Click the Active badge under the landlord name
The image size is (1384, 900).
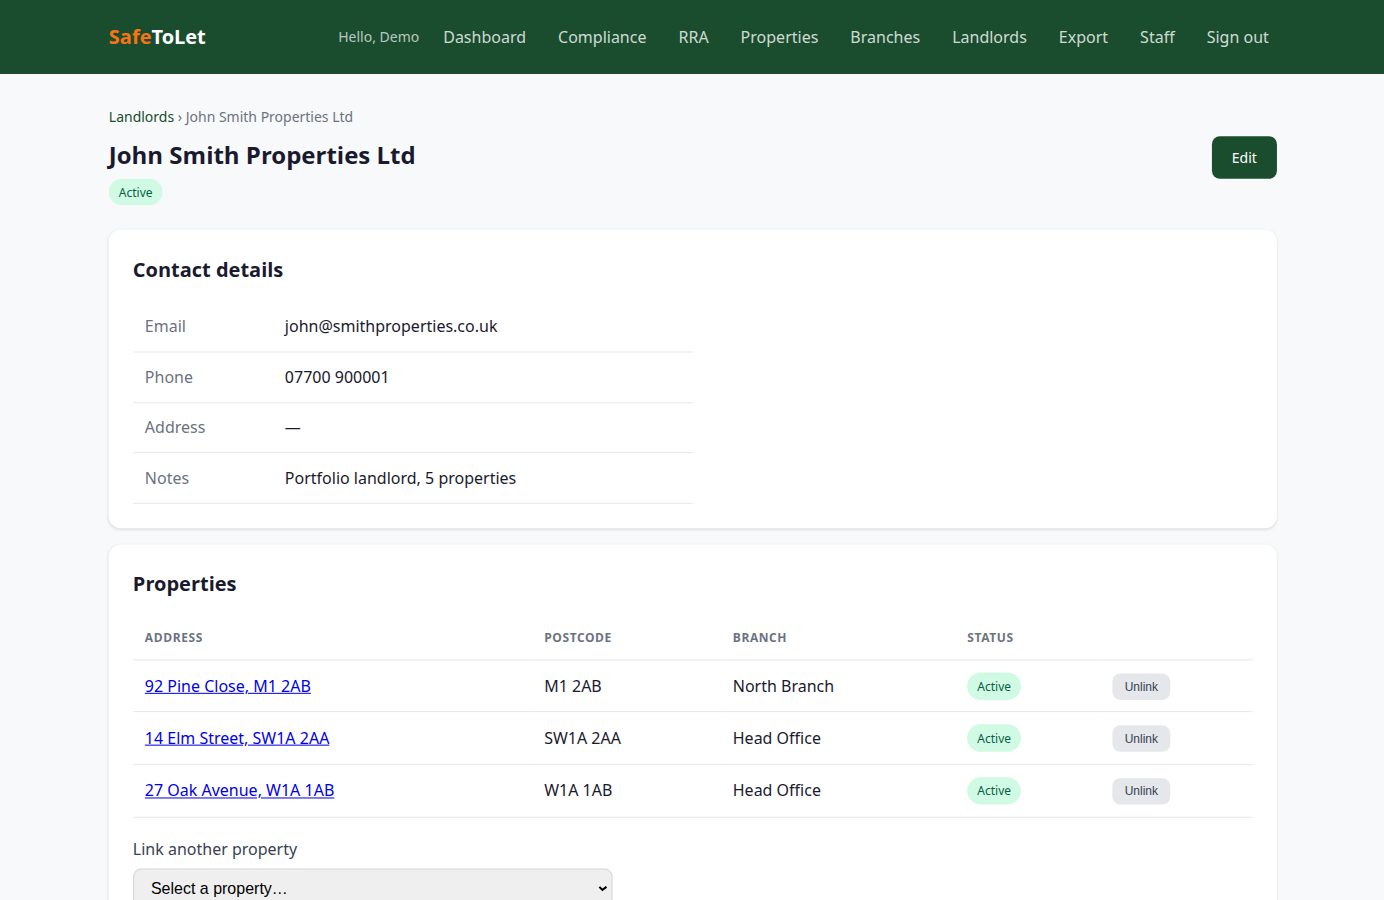[135, 192]
